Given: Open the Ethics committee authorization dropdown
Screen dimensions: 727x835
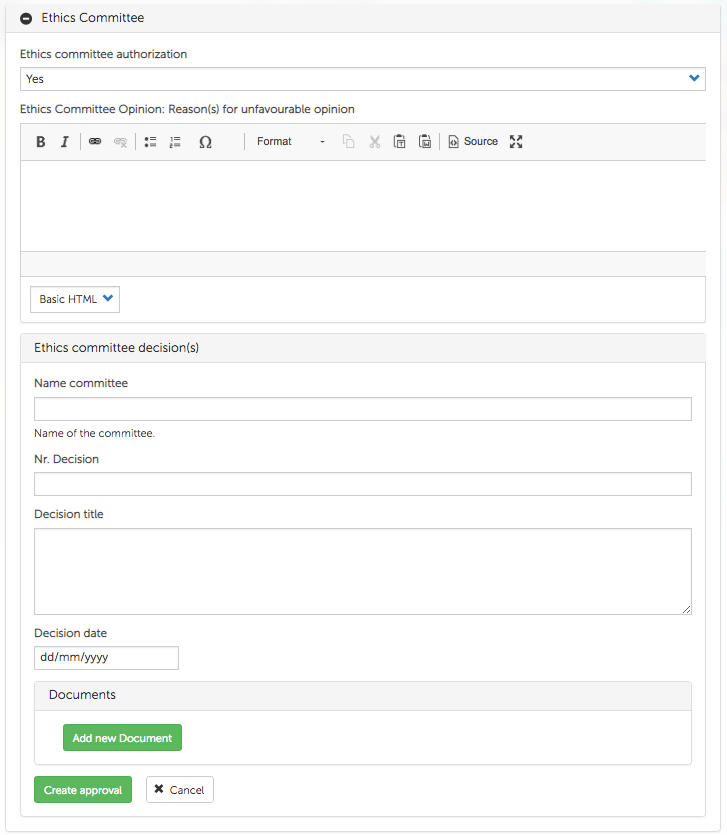Looking at the screenshot, I should point(363,79).
